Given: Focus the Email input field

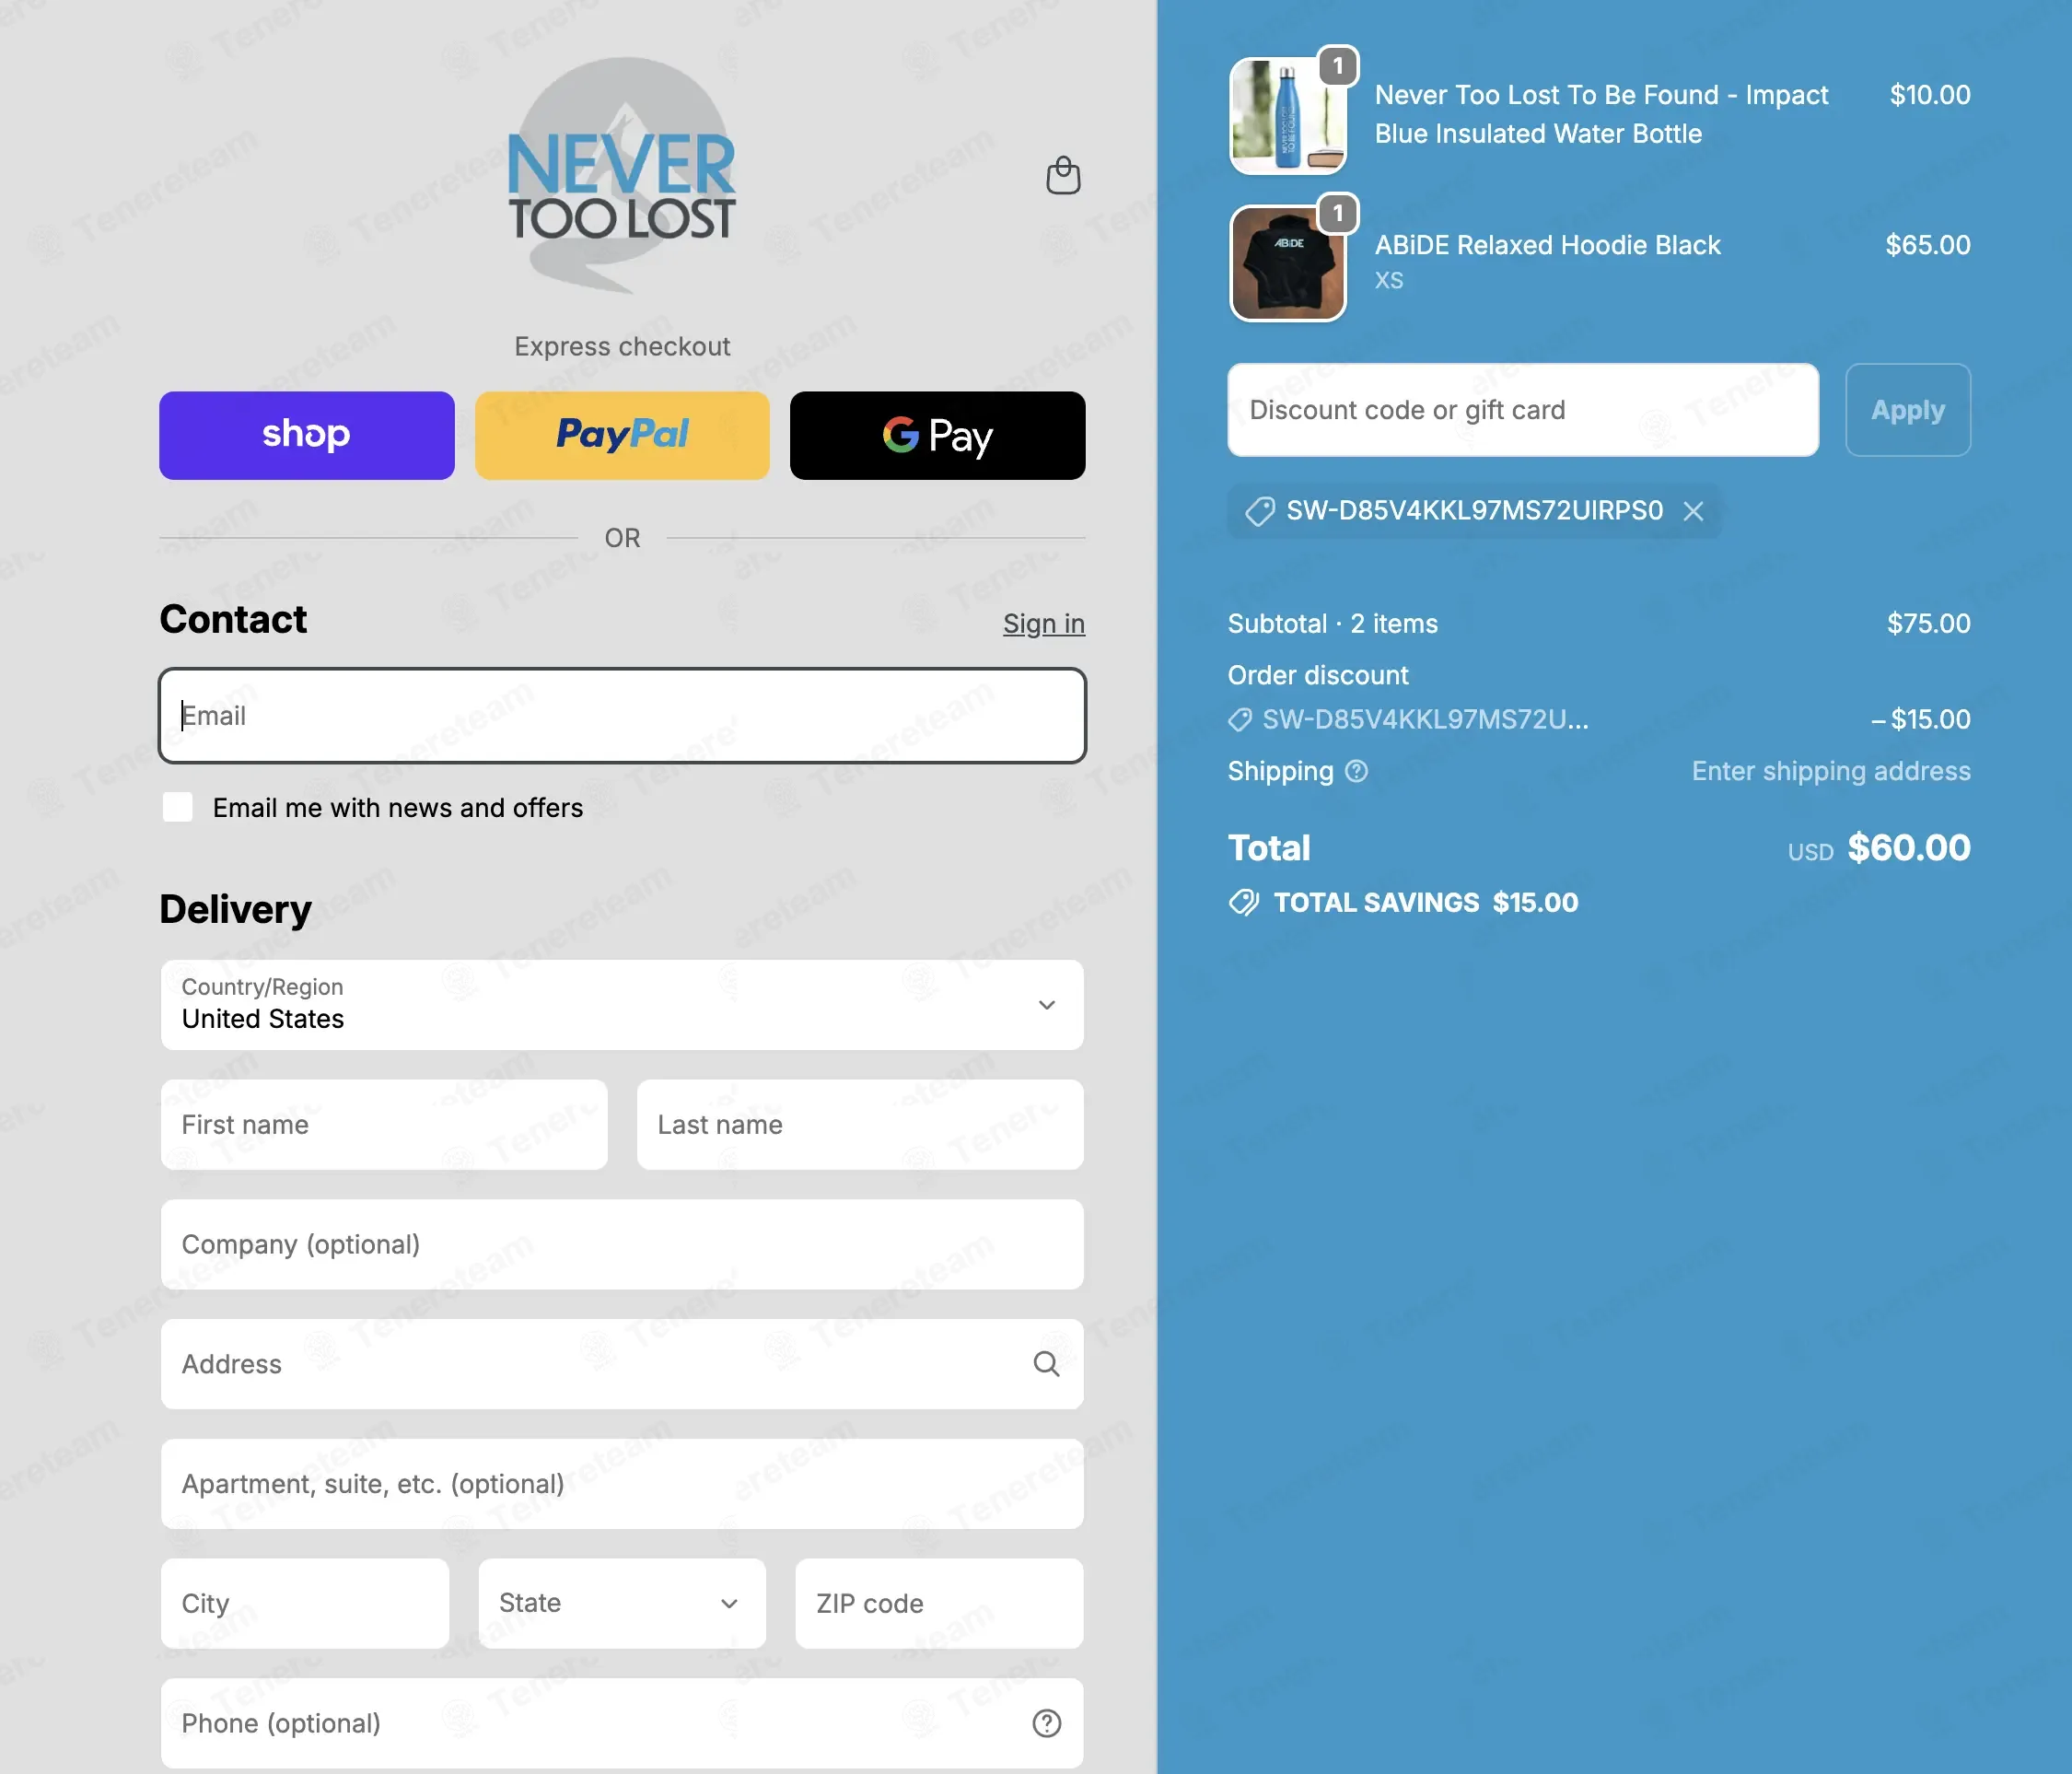Looking at the screenshot, I should pyautogui.click(x=622, y=716).
